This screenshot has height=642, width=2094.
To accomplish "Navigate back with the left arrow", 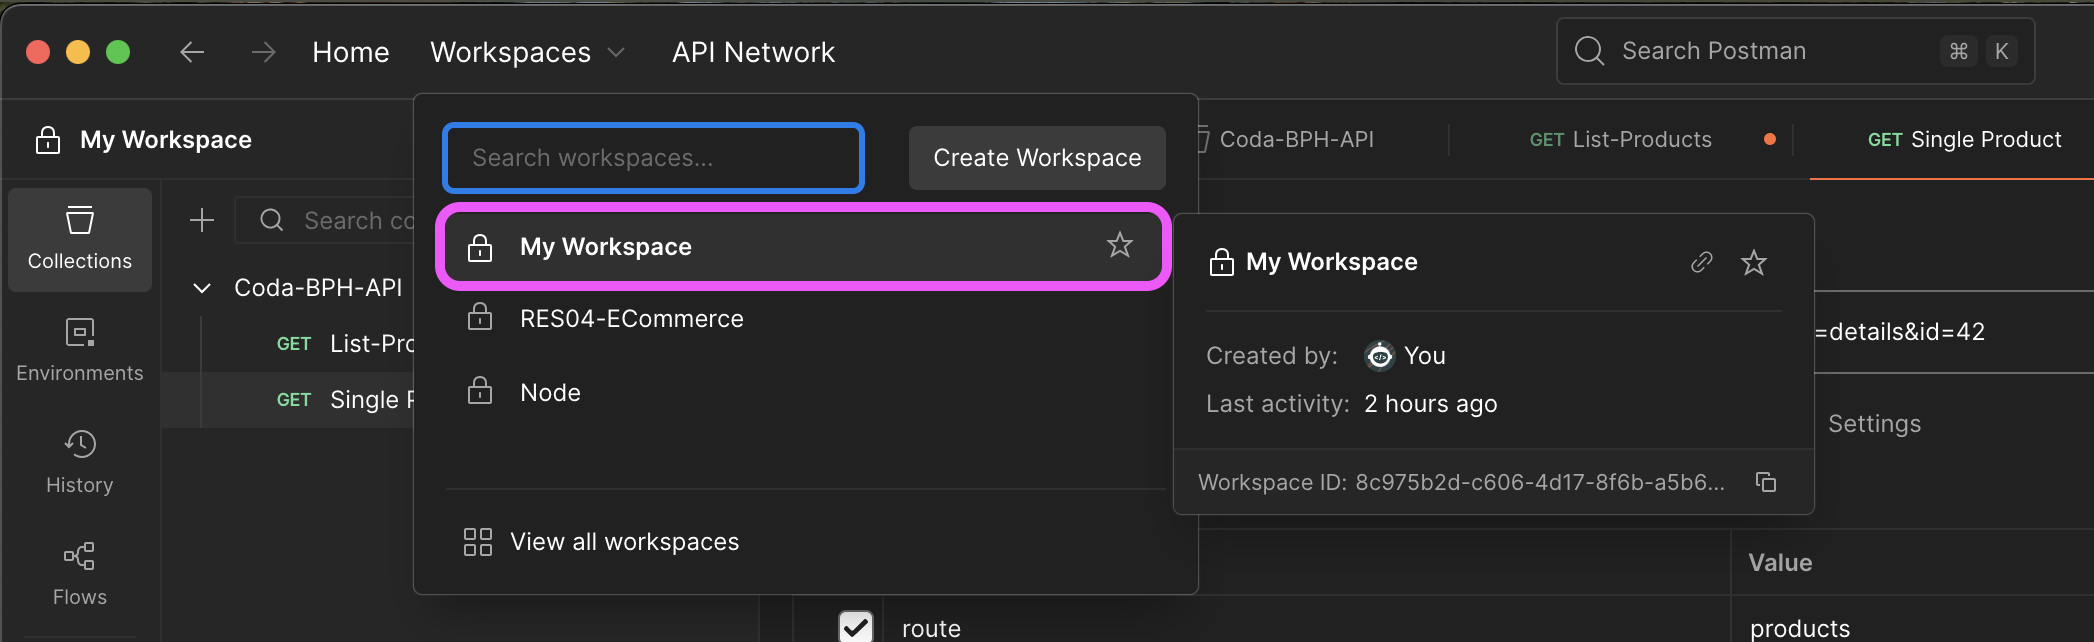I will [192, 52].
